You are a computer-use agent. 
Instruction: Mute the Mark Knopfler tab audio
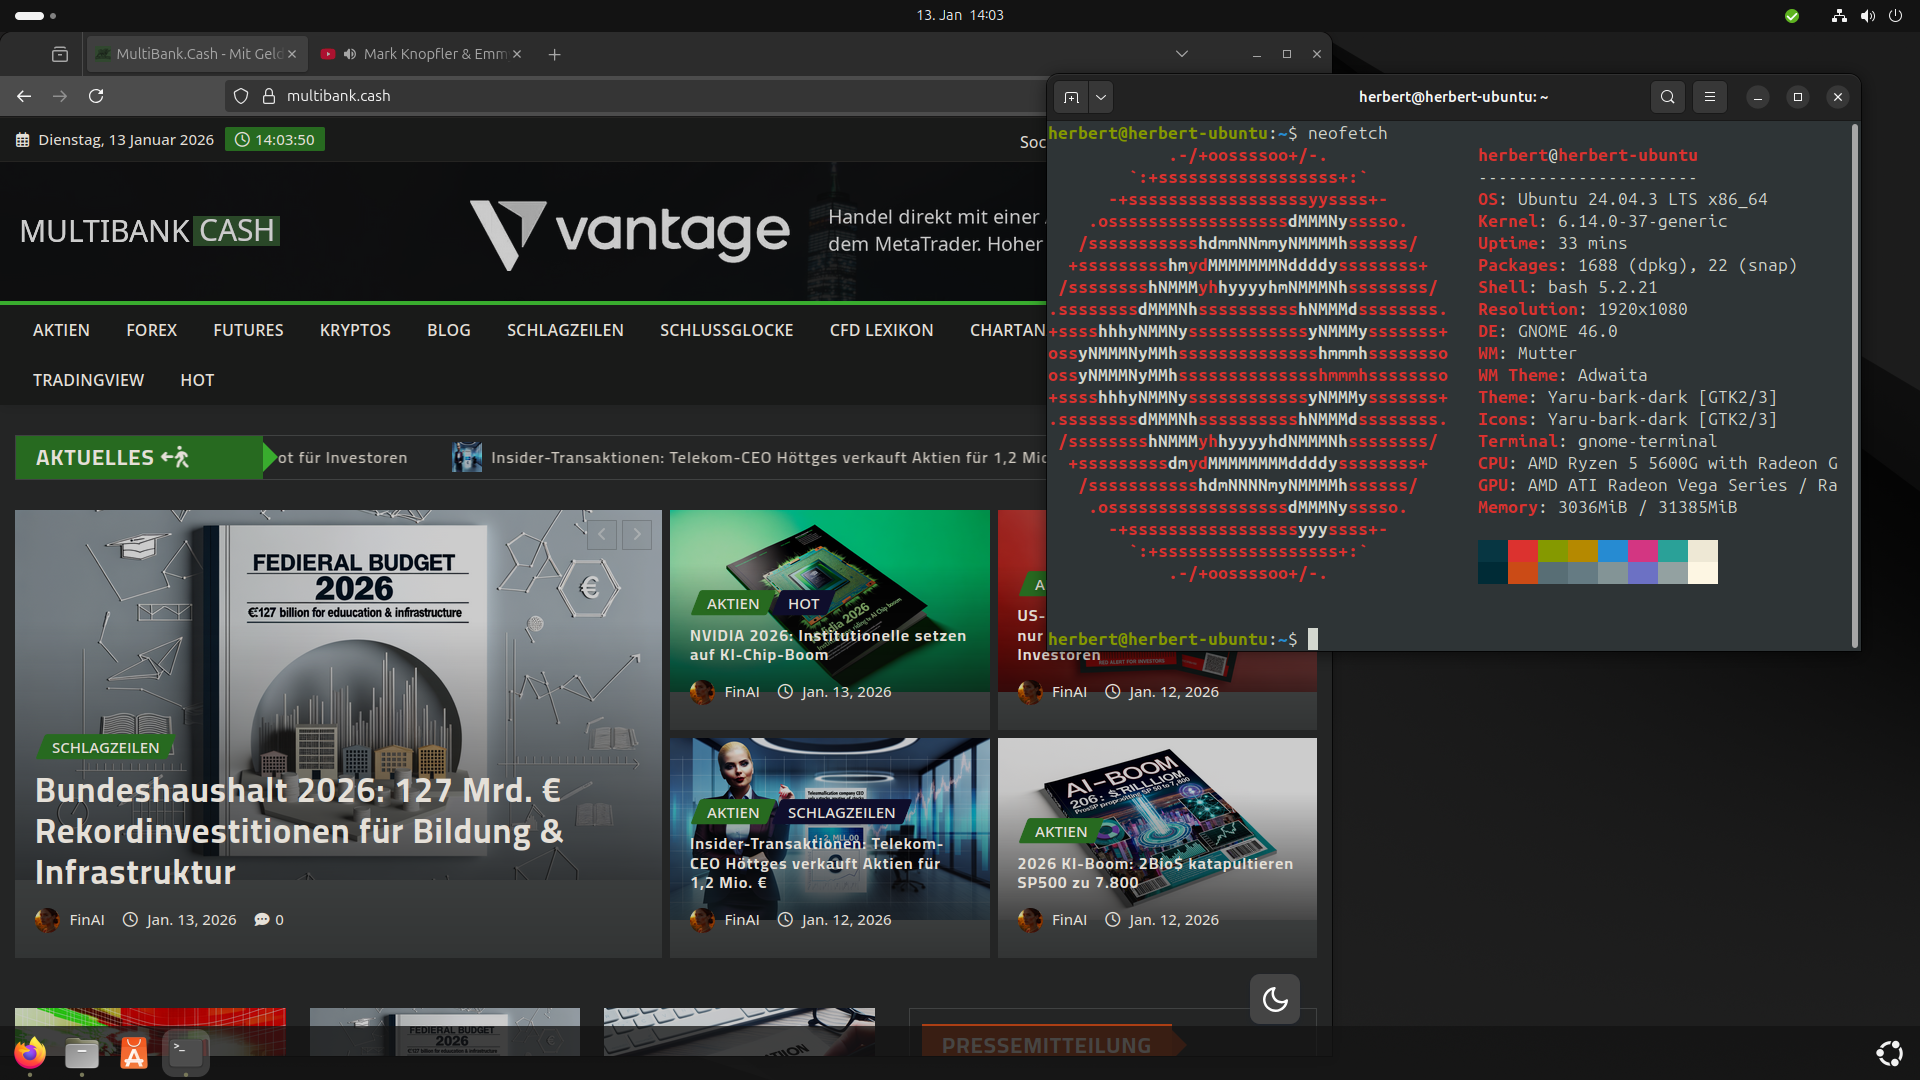click(349, 54)
